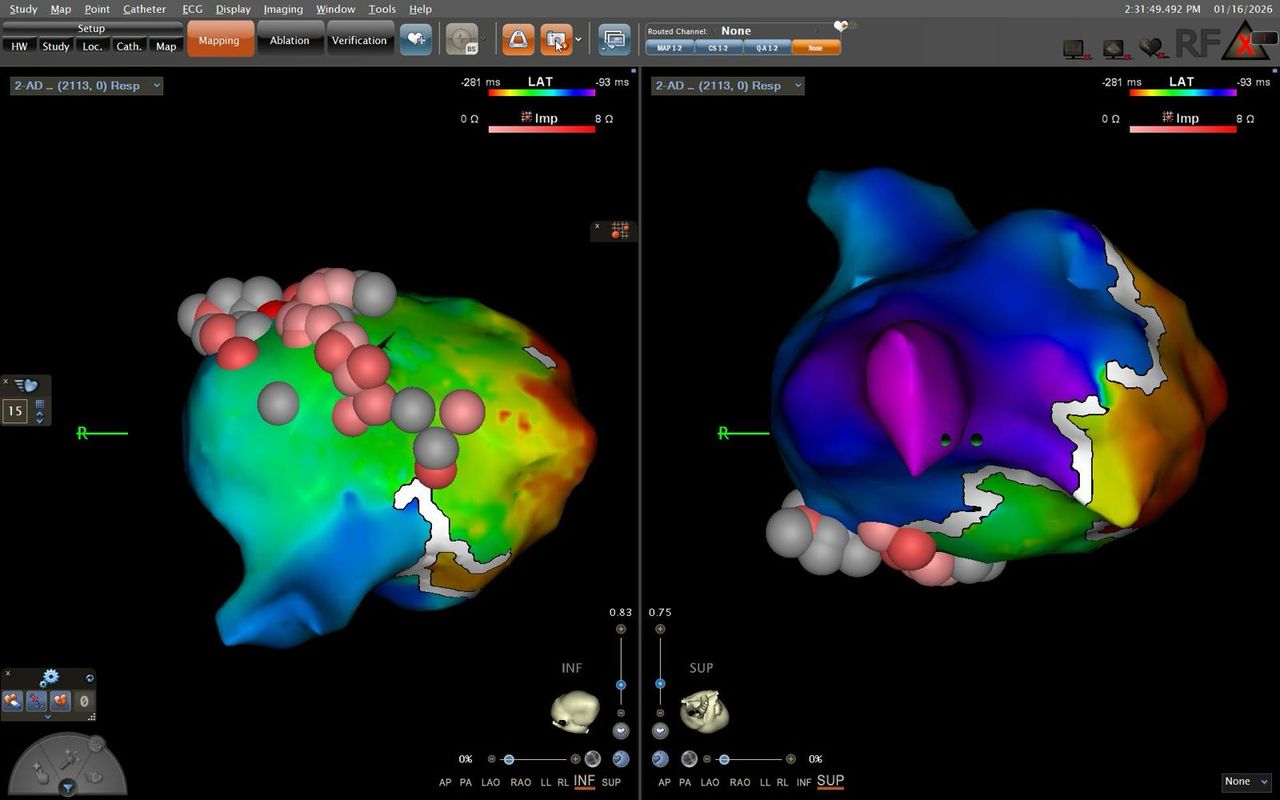1280x800 pixels.
Task: Toggle MAP 1-2 routed channel
Action: tap(669, 47)
